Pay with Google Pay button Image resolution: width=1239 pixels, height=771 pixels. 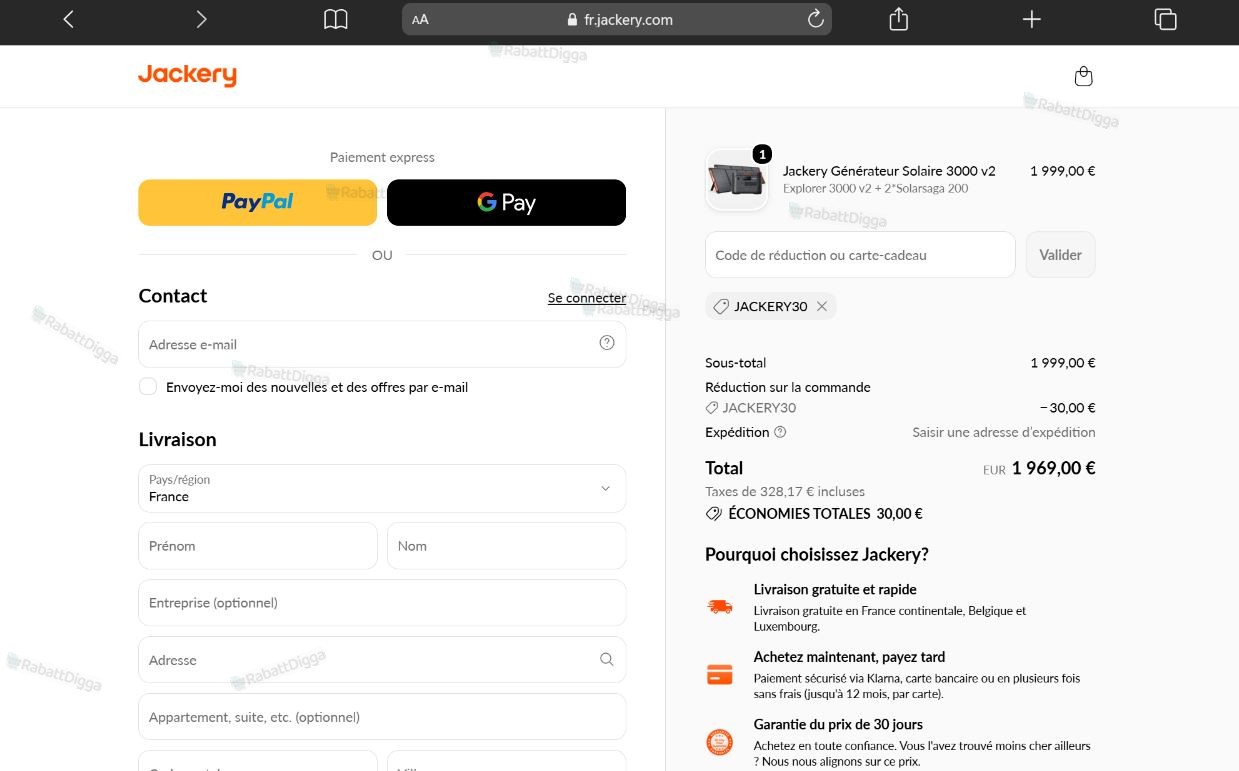pyautogui.click(x=506, y=202)
